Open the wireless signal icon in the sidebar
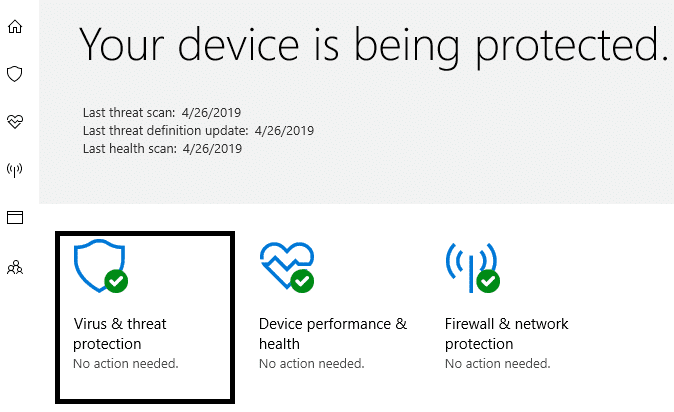Screen dimensions: 674x412 point(15,169)
